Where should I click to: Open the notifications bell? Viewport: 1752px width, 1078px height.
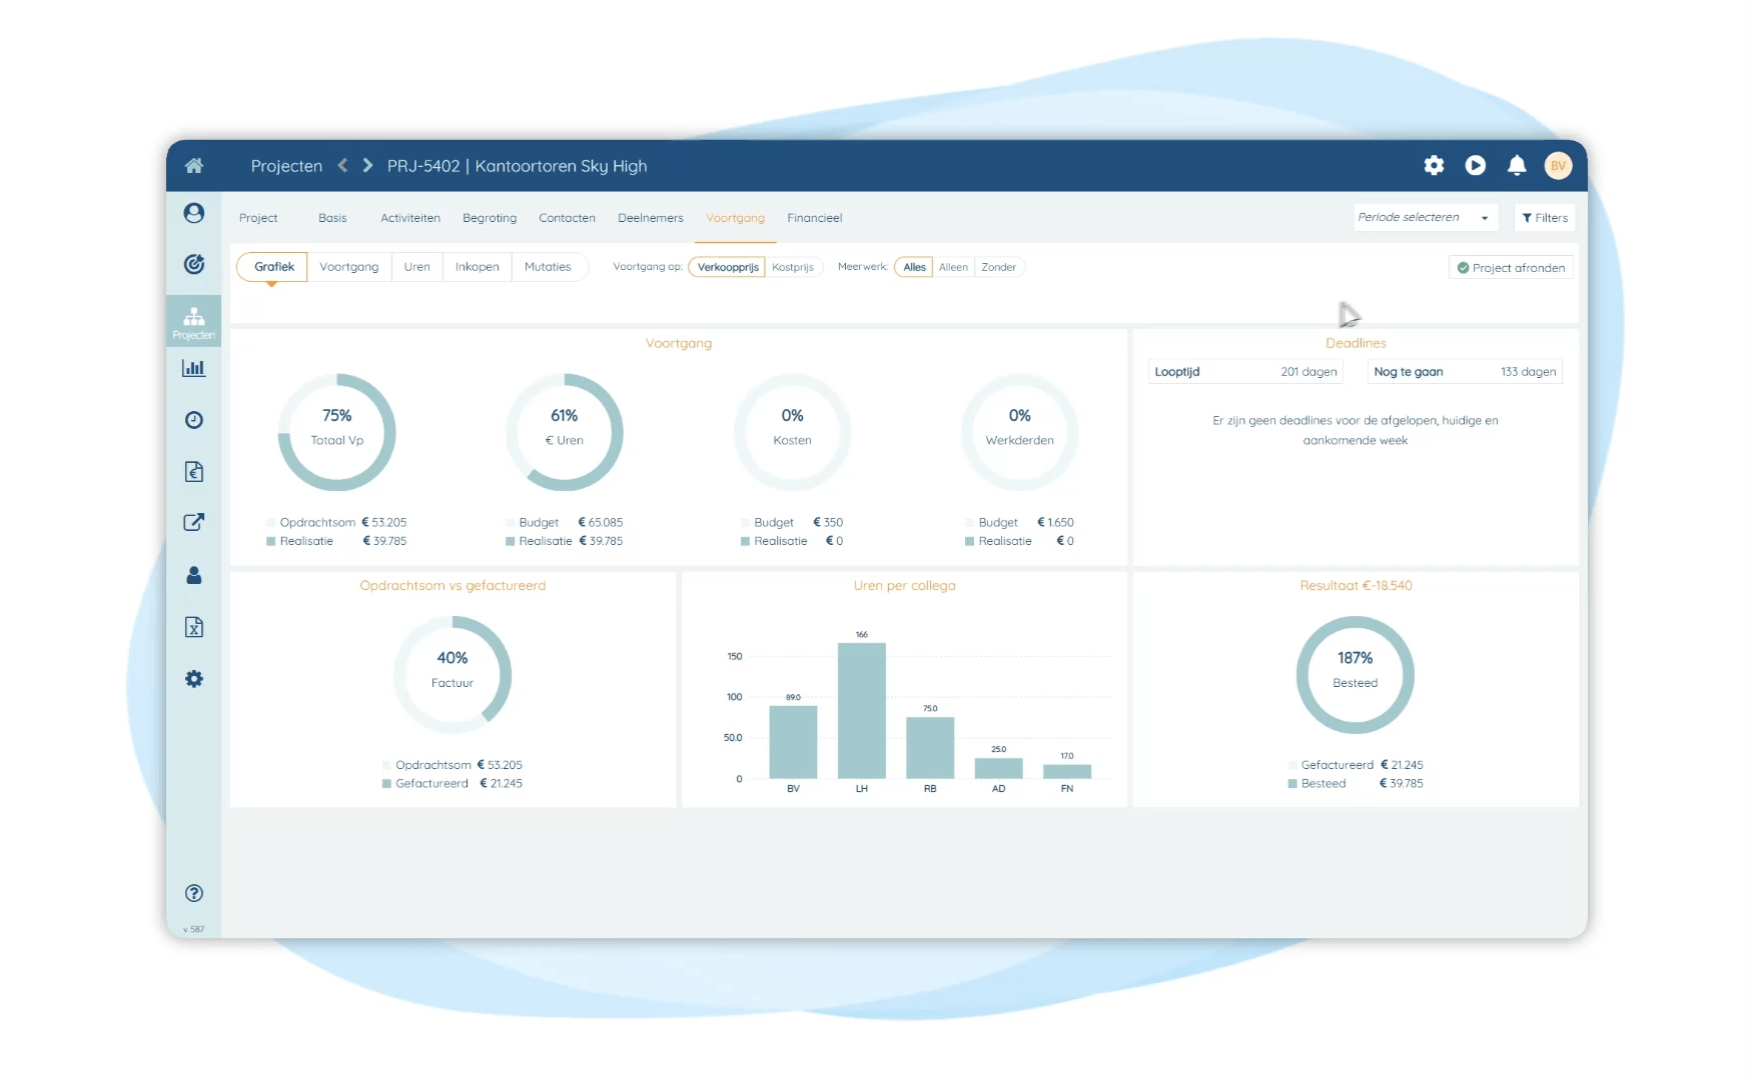coord(1516,166)
